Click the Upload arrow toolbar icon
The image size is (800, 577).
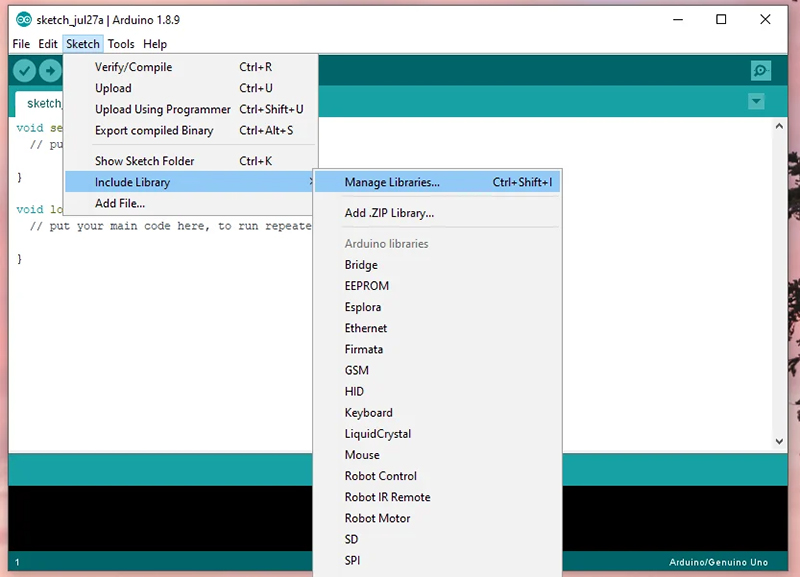click(50, 71)
